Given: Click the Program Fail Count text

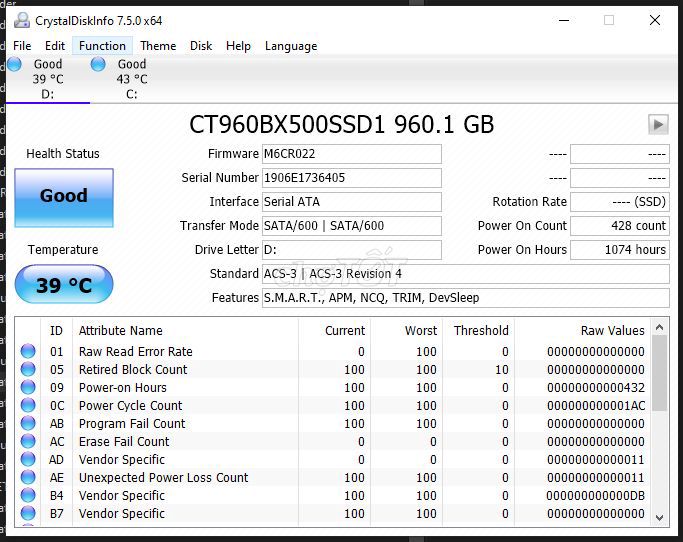Looking at the screenshot, I should click(x=132, y=423).
